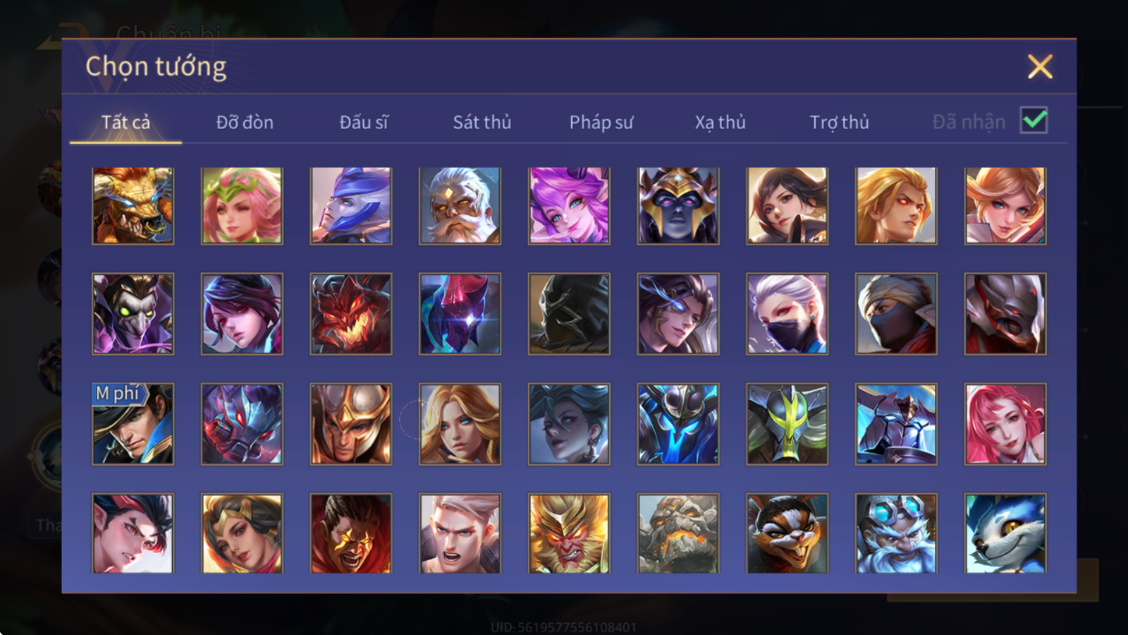Select the golden bull beast hero portrait
The width and height of the screenshot is (1128, 635).
tap(133, 206)
